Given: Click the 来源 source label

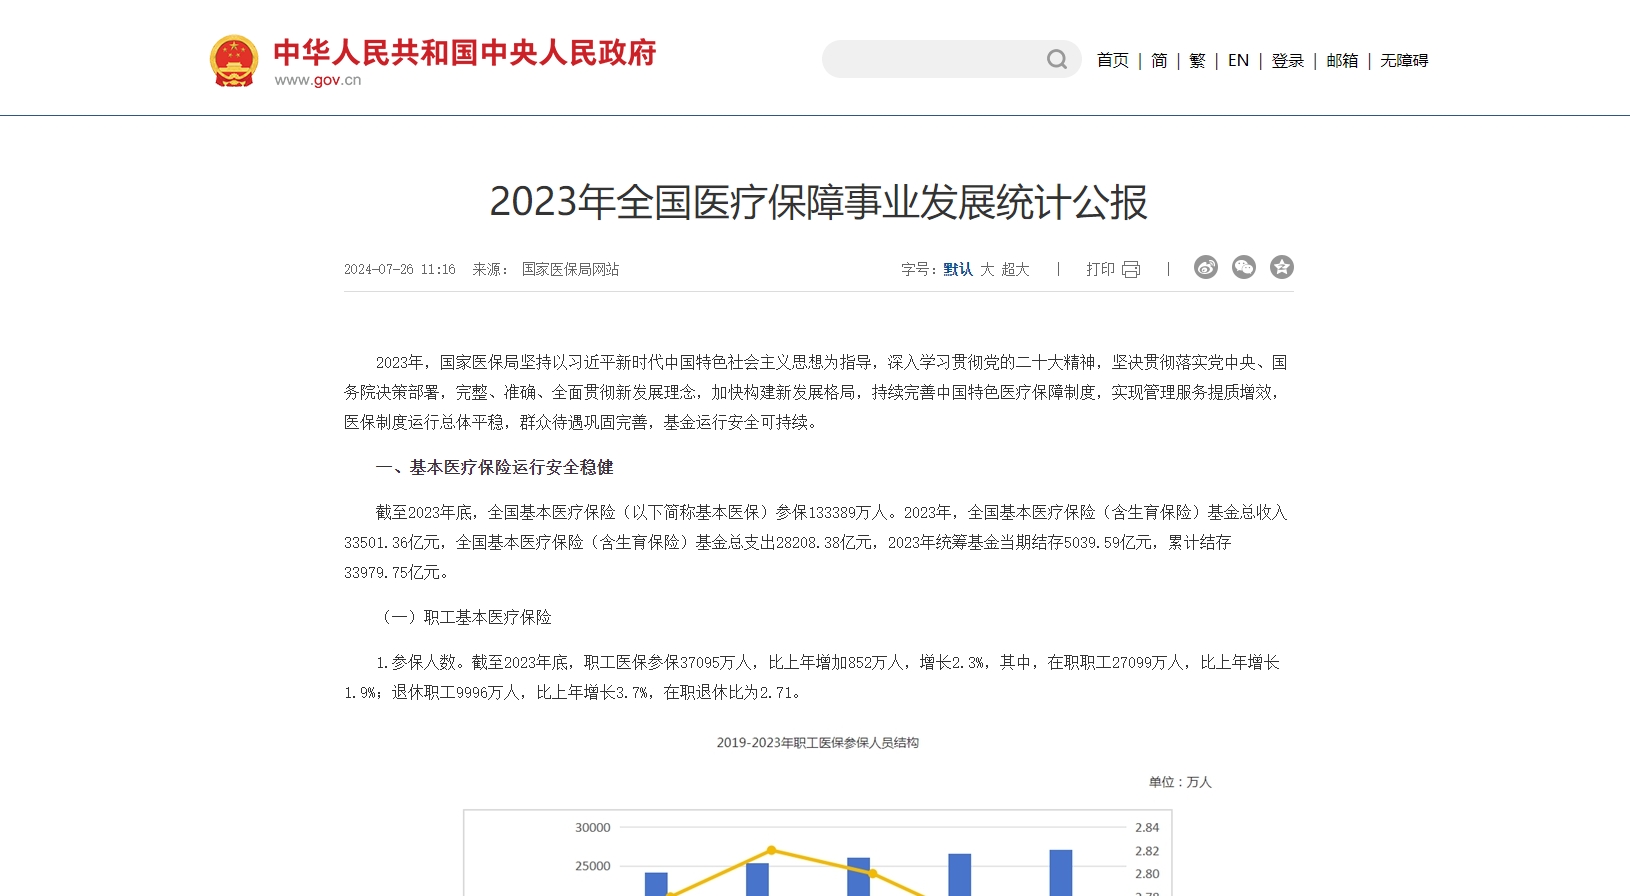Looking at the screenshot, I should coord(490,269).
